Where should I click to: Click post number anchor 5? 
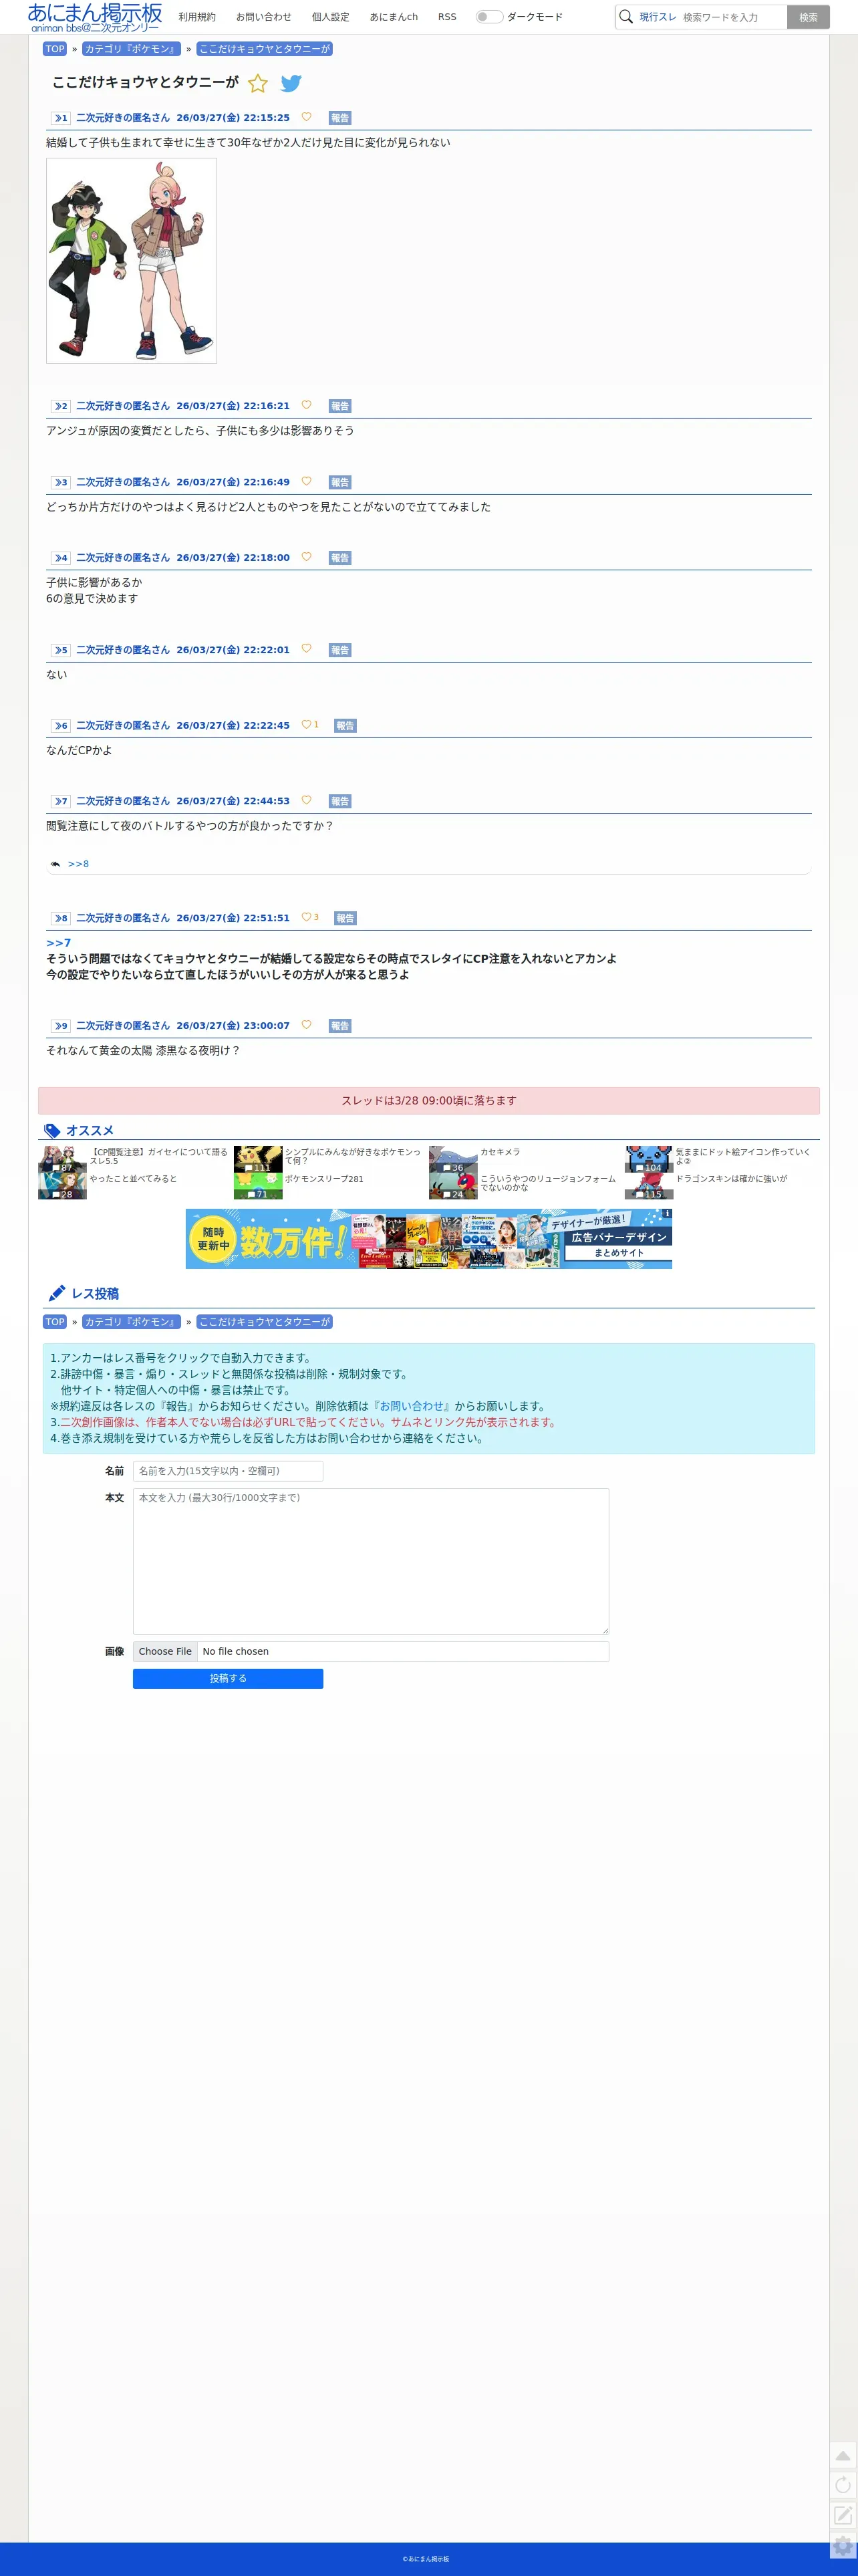[61, 650]
